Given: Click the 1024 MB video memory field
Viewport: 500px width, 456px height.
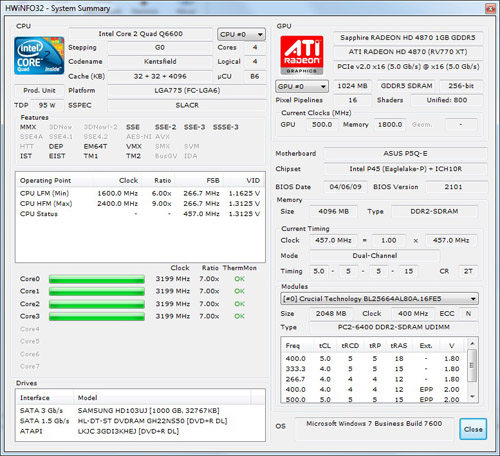Looking at the screenshot, I should pyautogui.click(x=352, y=86).
